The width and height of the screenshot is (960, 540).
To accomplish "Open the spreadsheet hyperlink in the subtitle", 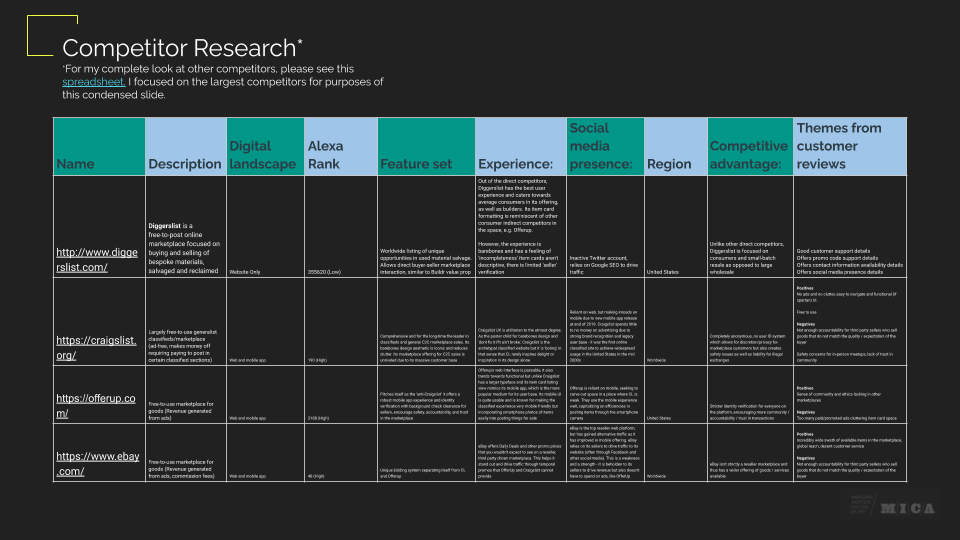I will tap(94, 82).
